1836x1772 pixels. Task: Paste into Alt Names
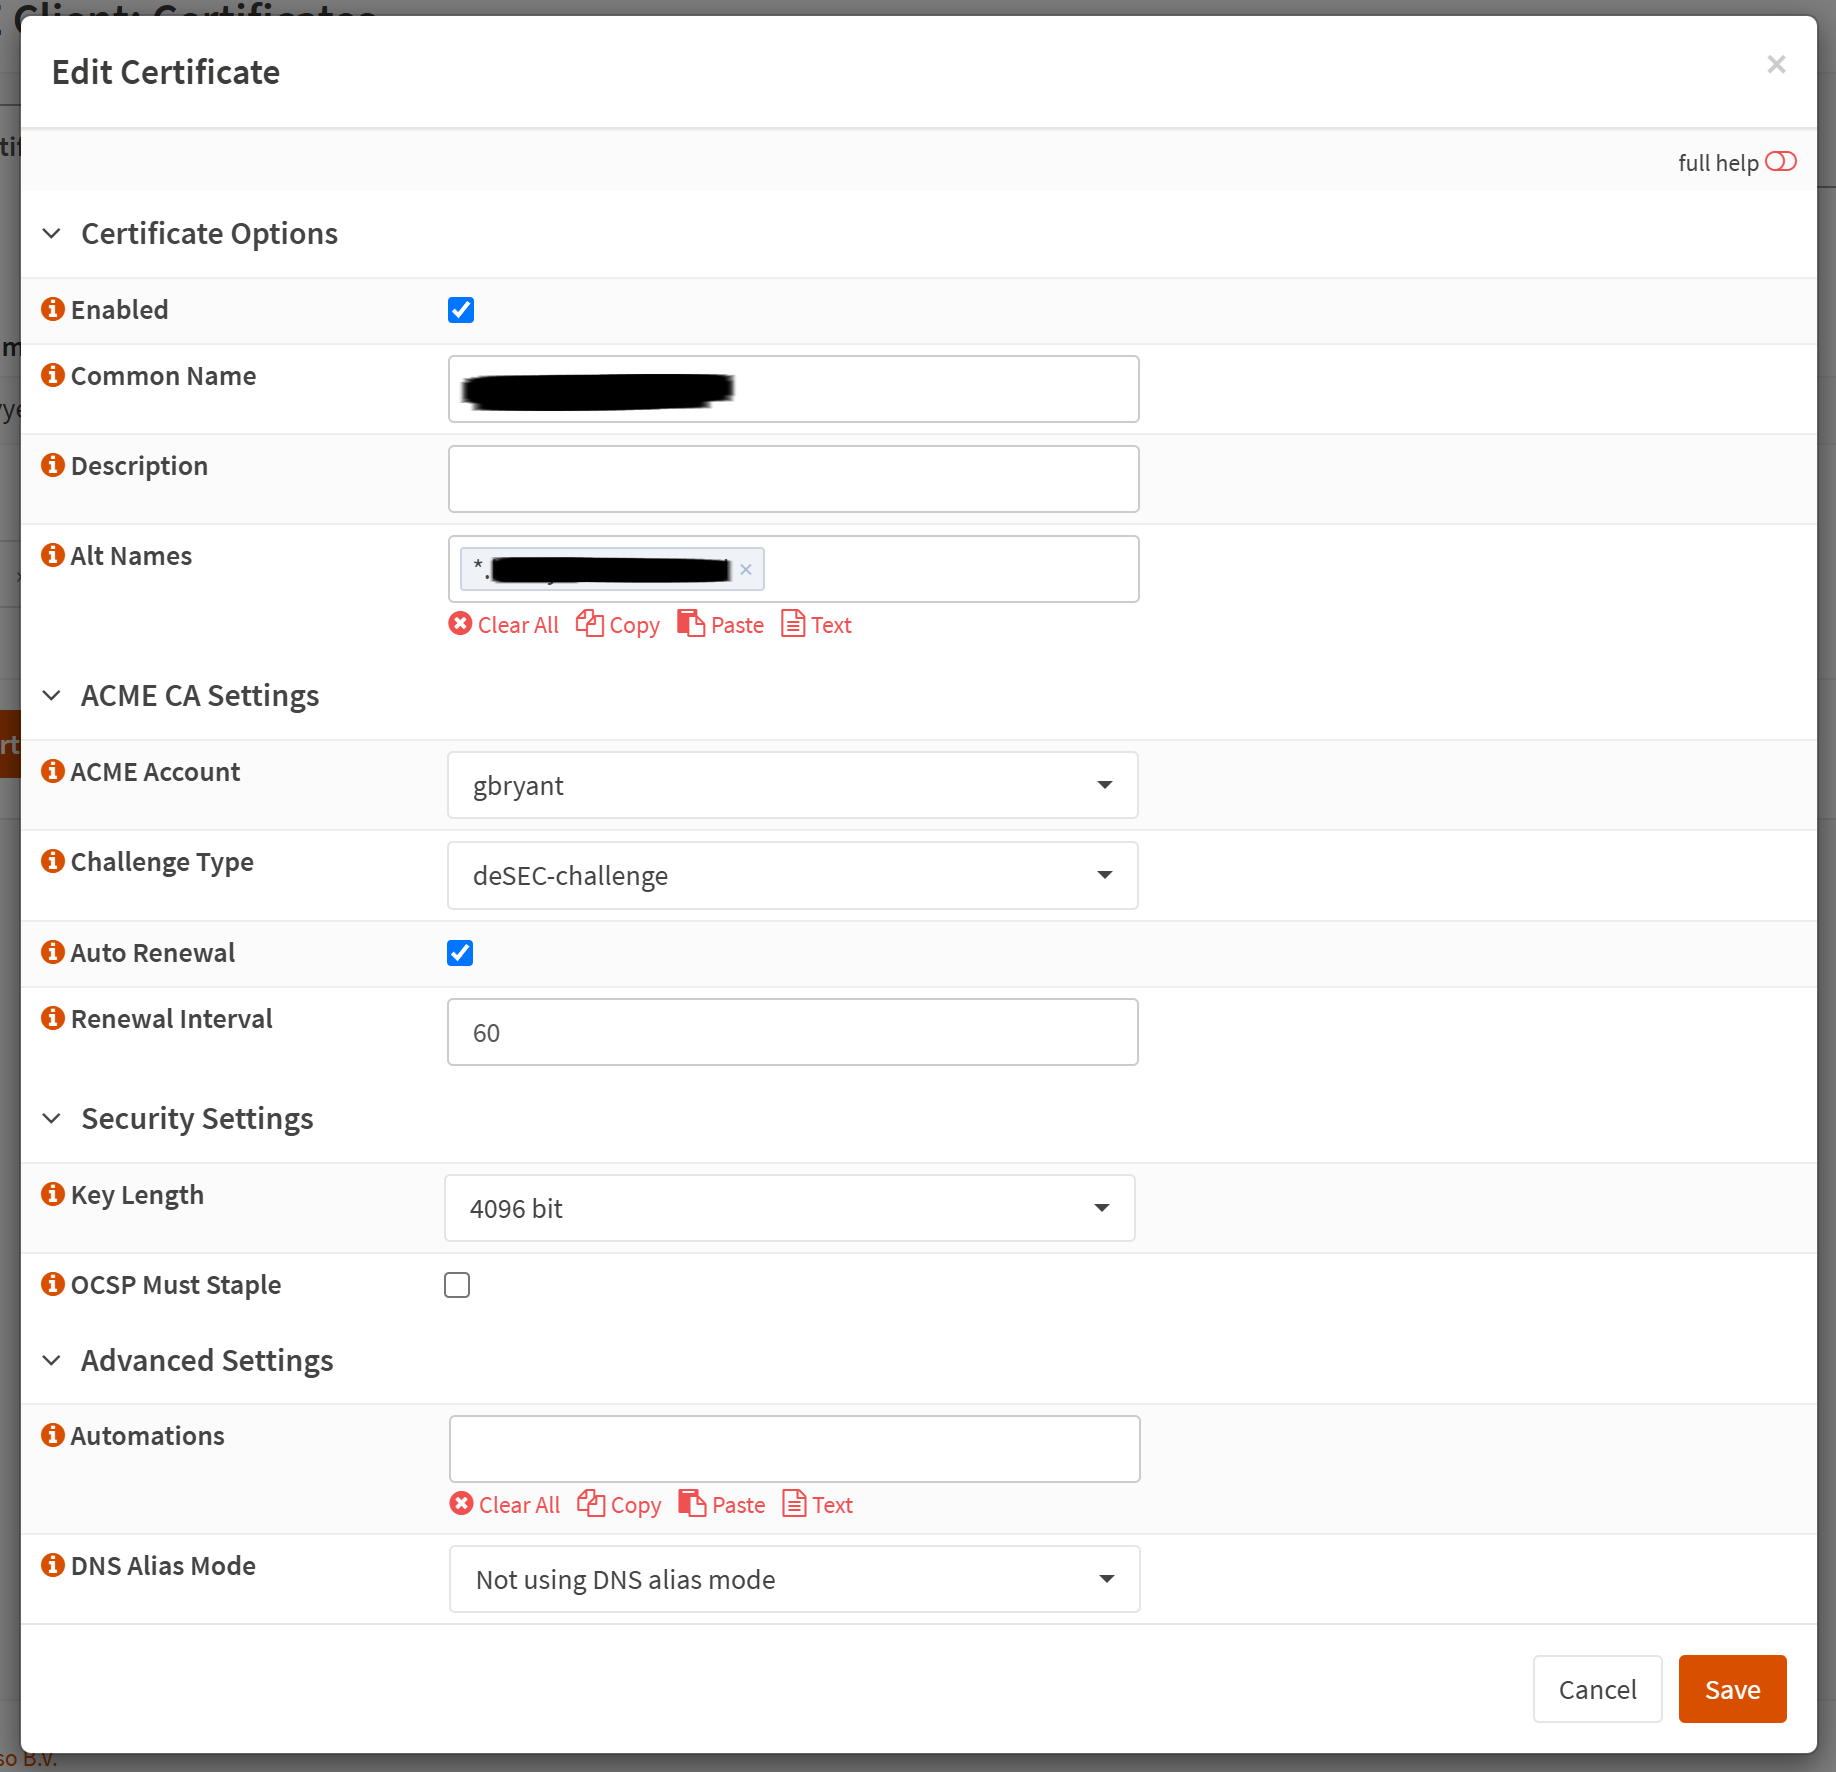(x=721, y=625)
